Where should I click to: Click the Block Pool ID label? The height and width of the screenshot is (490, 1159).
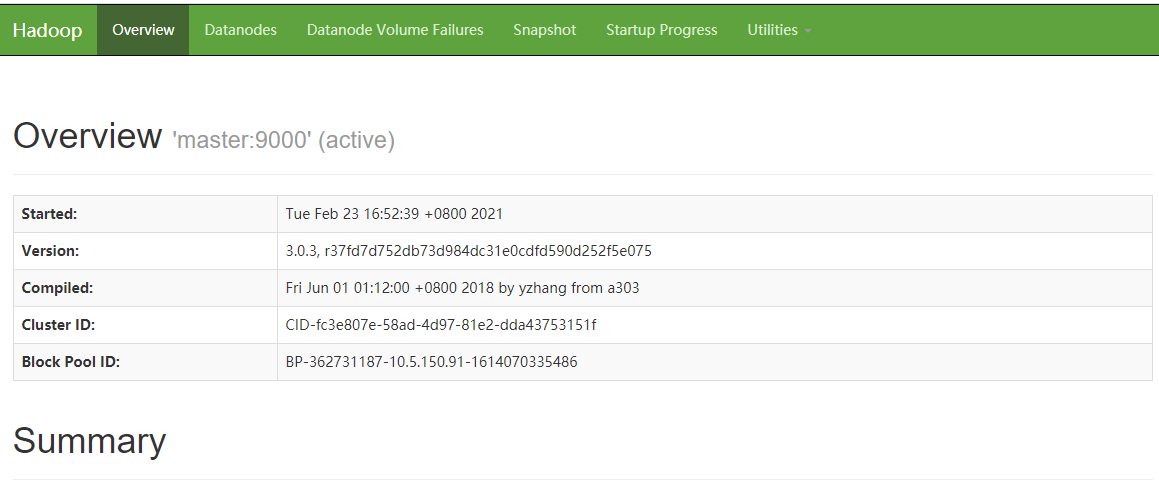(71, 362)
